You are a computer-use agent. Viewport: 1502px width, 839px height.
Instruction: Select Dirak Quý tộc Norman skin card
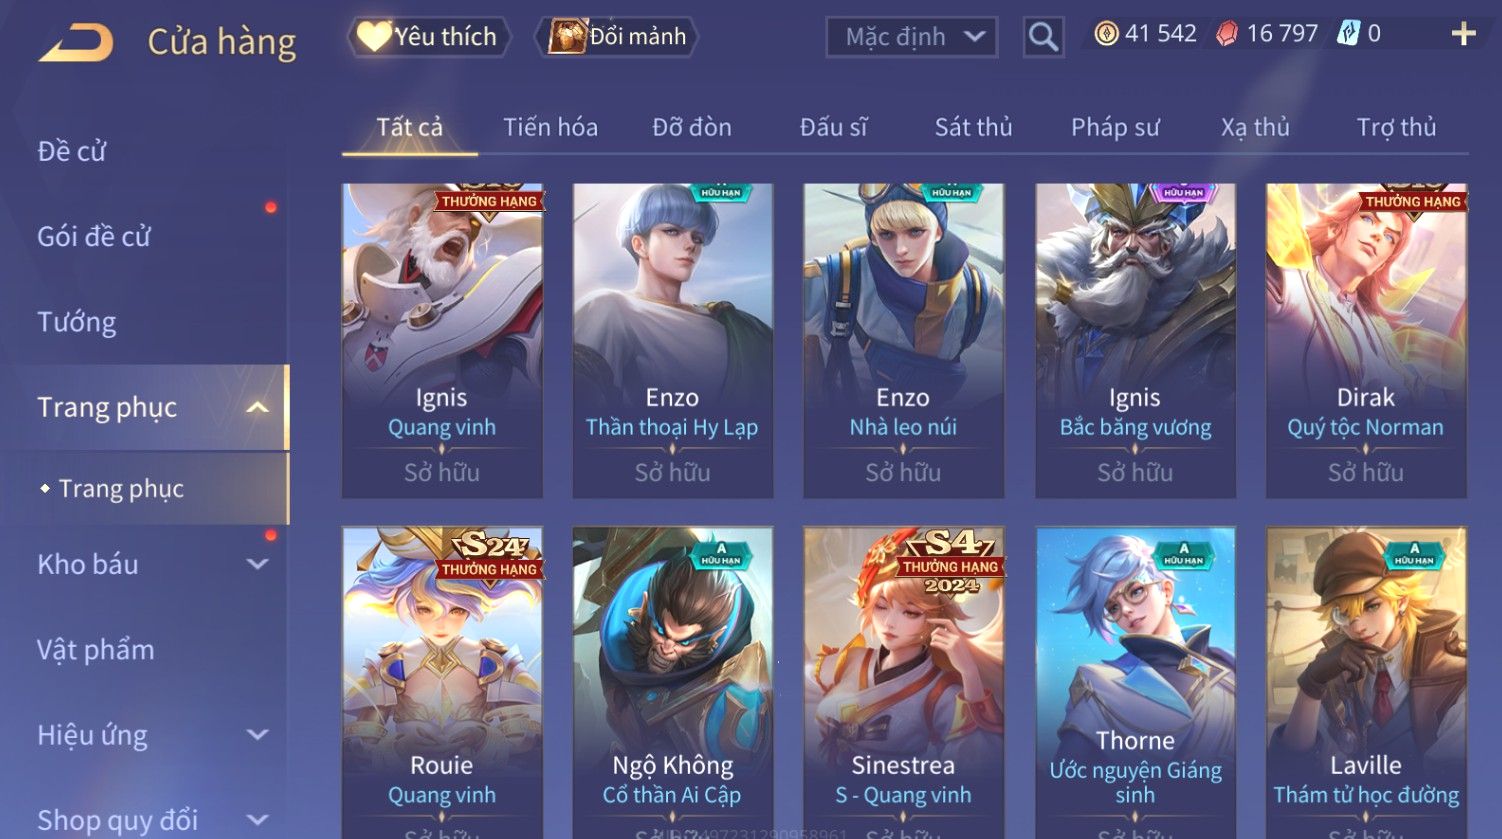click(1366, 340)
